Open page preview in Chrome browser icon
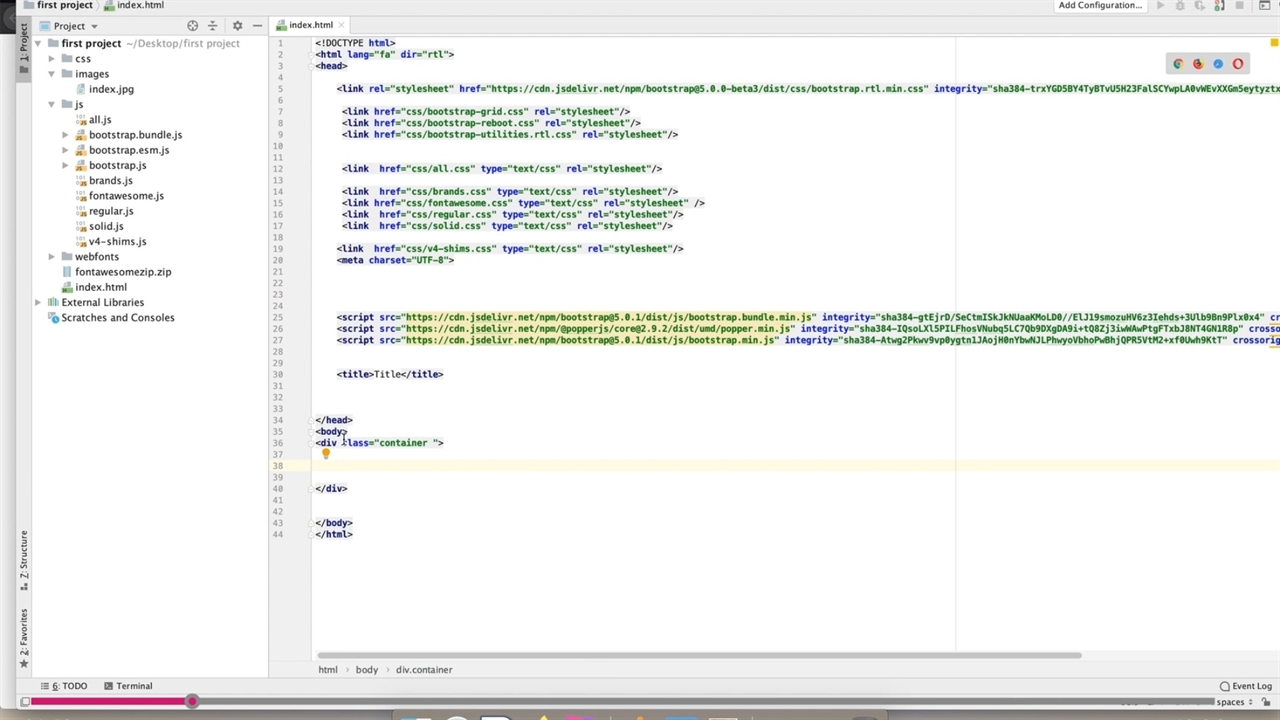This screenshot has height=720, width=1280. (x=1178, y=64)
